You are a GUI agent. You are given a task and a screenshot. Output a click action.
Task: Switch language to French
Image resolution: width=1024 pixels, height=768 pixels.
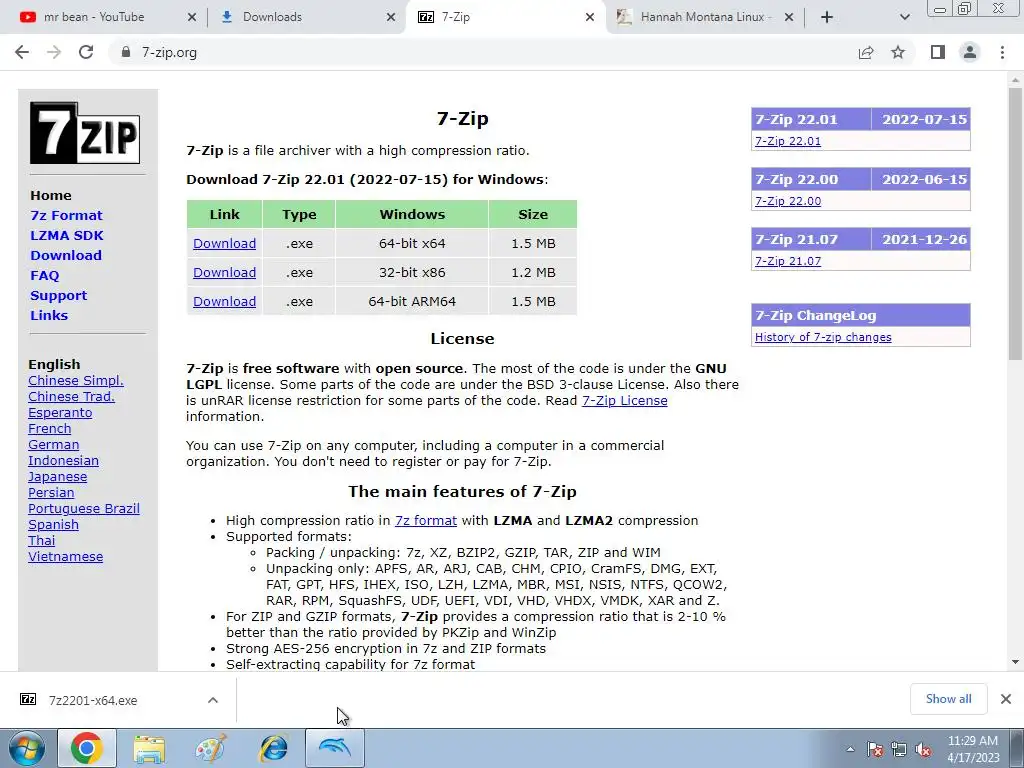[50, 428]
